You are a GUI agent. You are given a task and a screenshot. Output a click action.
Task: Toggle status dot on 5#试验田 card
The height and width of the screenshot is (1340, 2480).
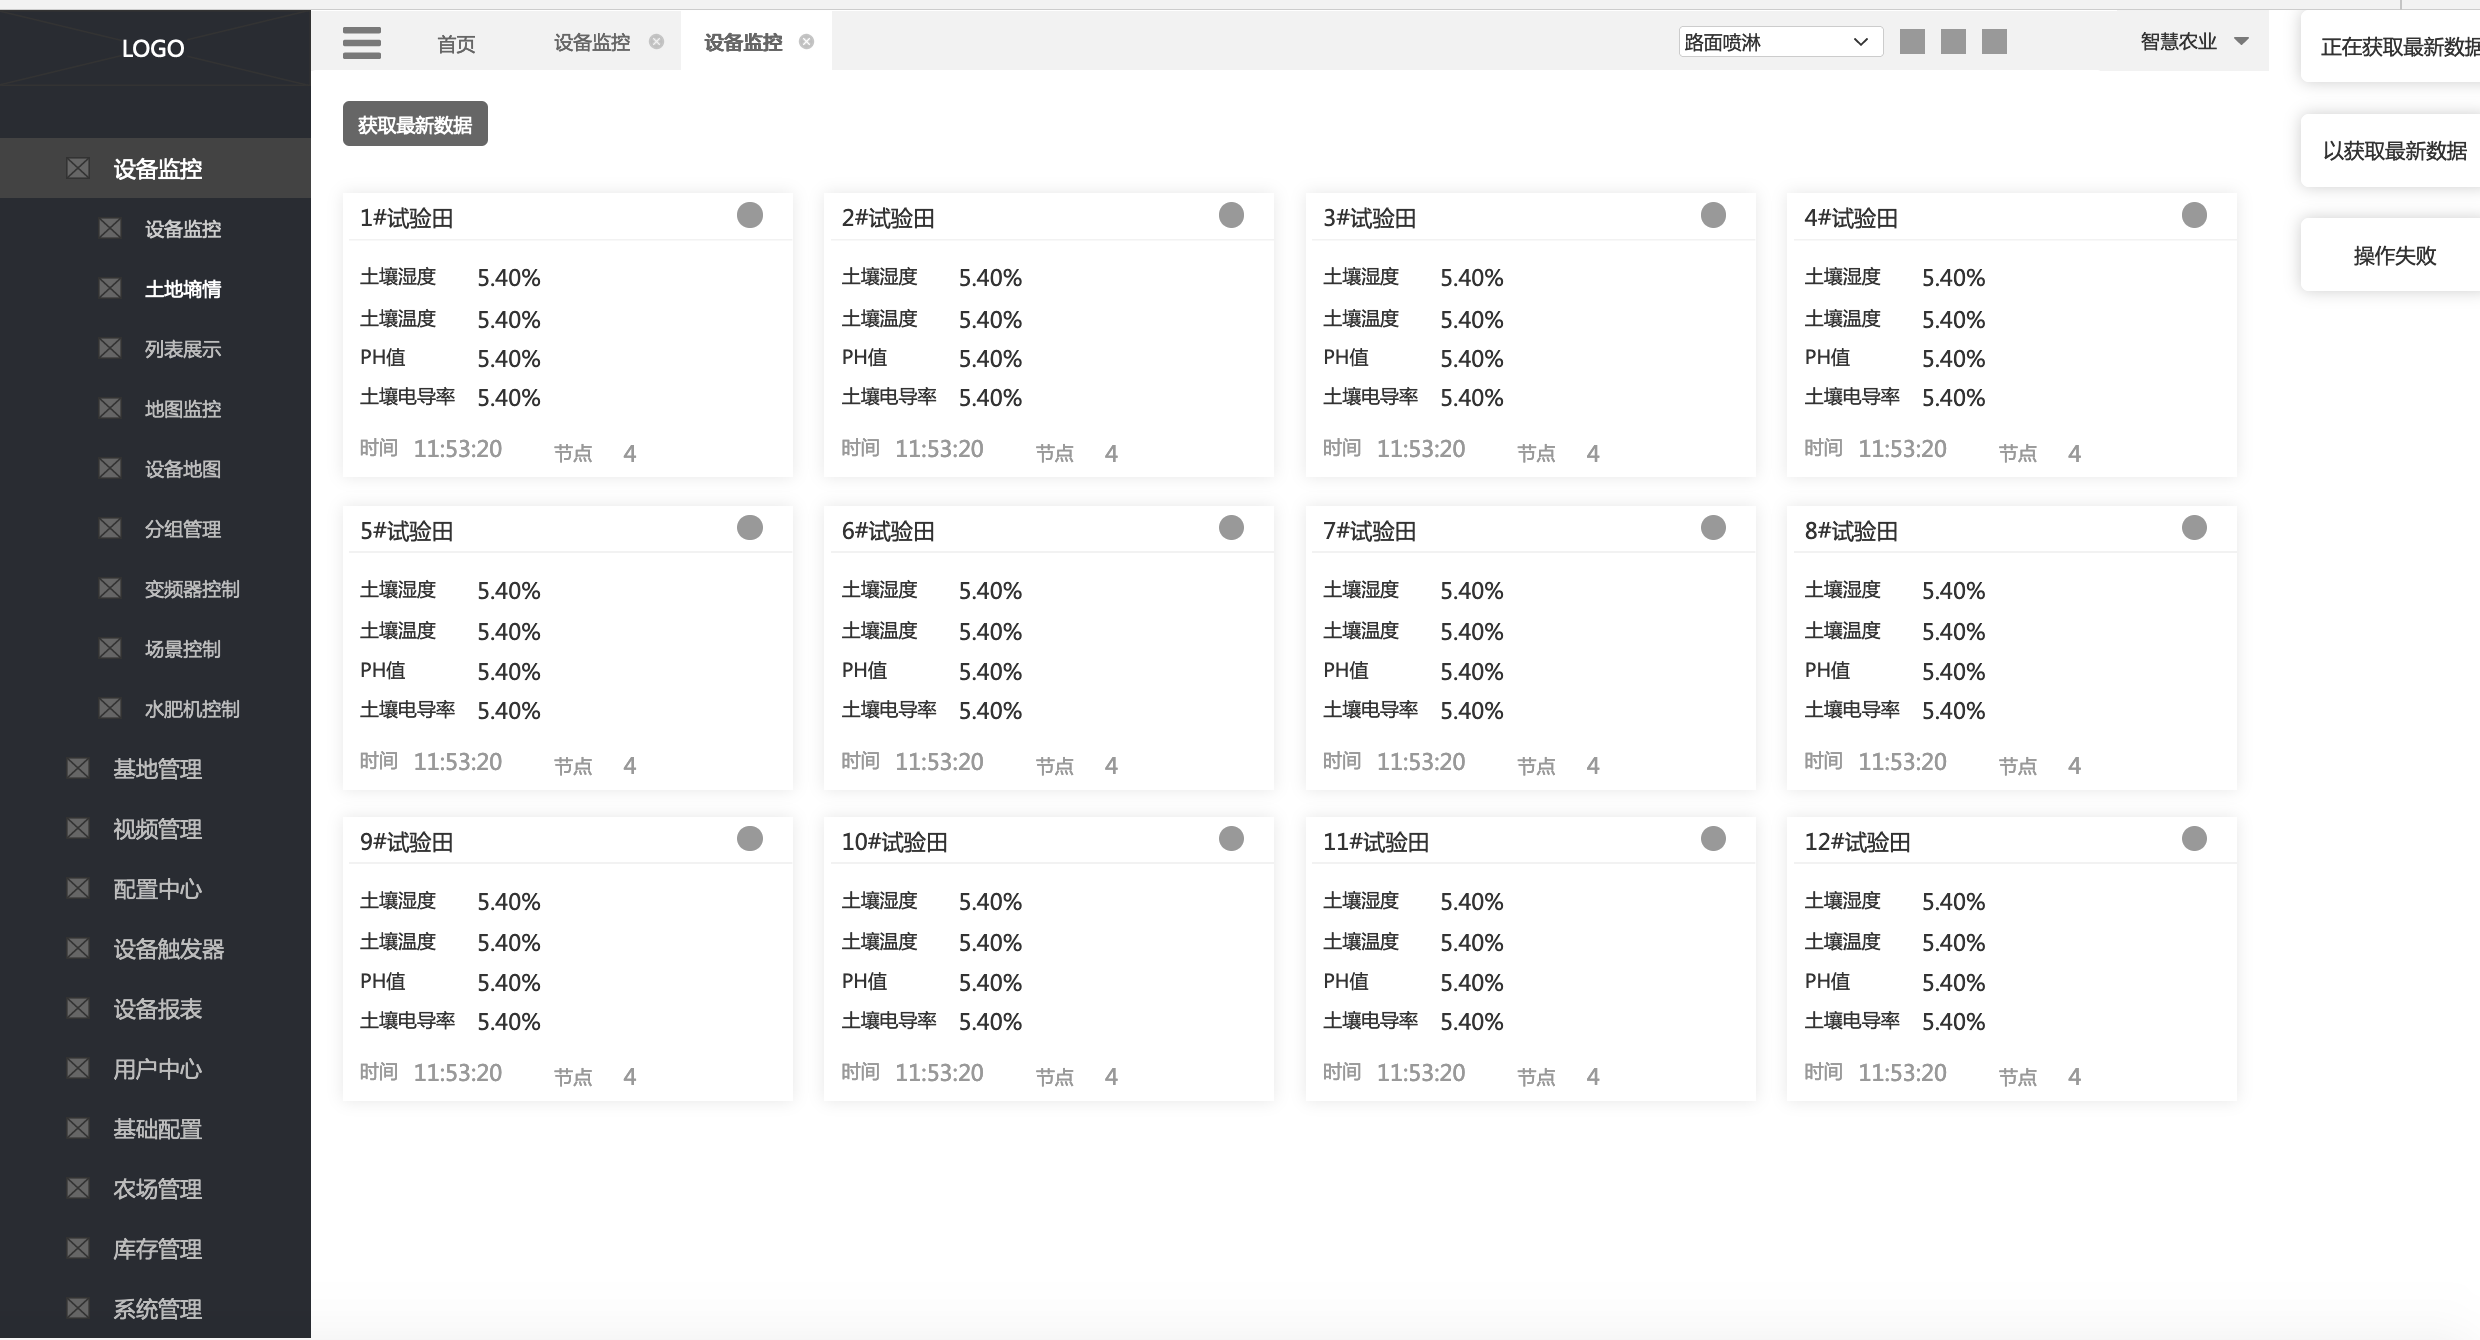click(x=750, y=528)
